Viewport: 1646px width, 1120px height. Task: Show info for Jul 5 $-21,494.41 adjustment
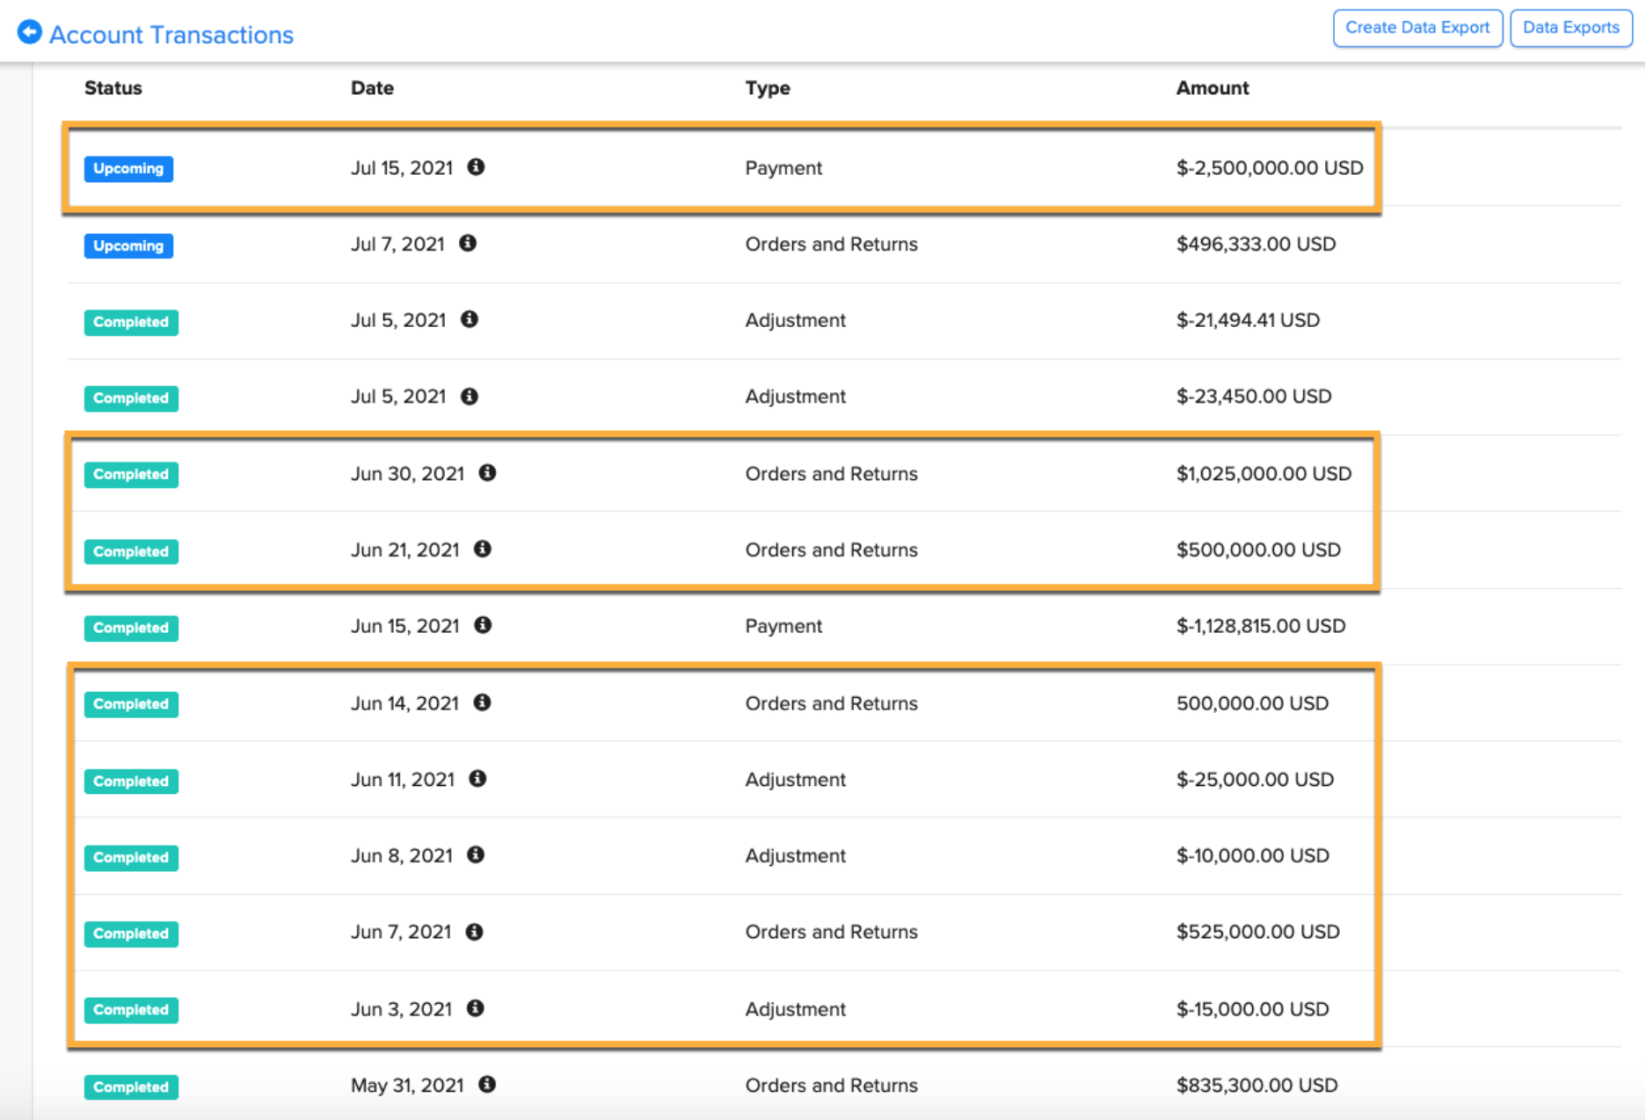[x=469, y=319]
